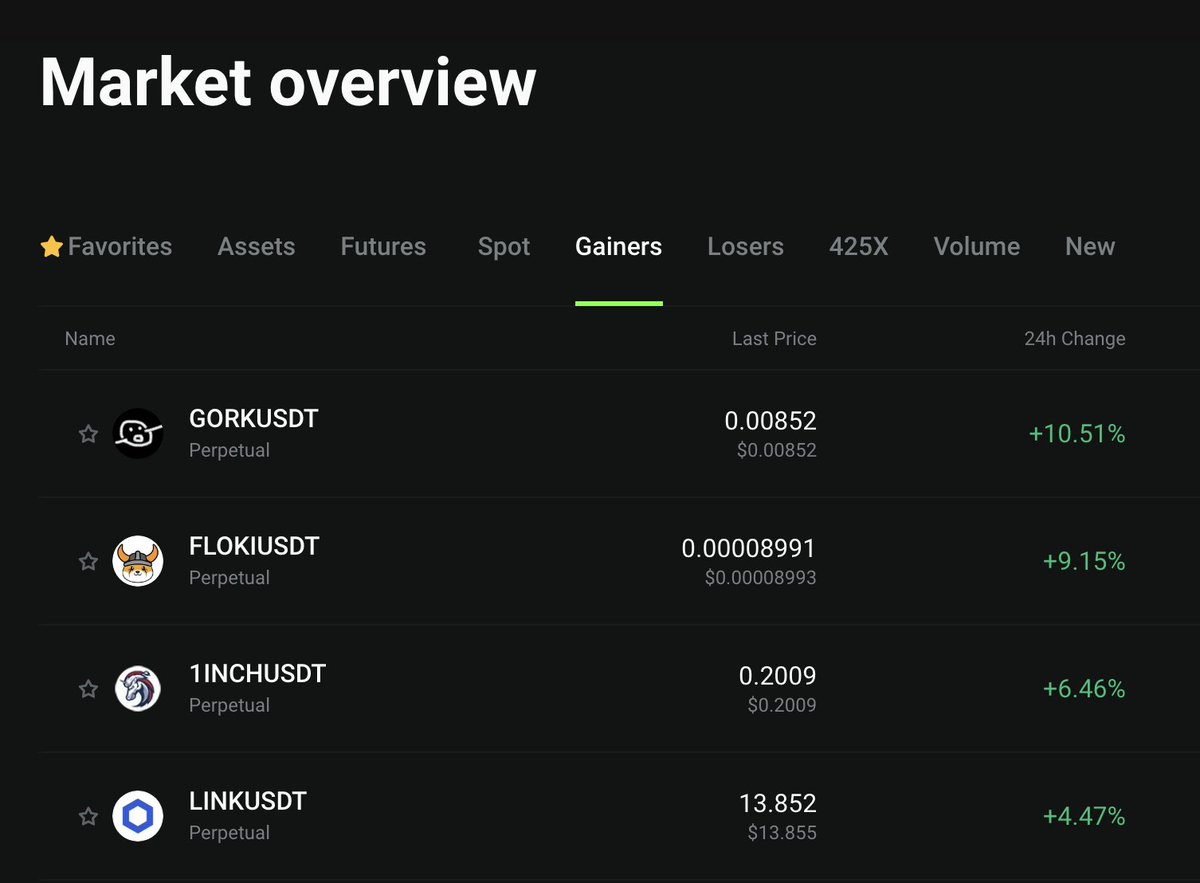1200x883 pixels.
Task: Star FLOKIUSDT as a favorite
Action: click(88, 561)
